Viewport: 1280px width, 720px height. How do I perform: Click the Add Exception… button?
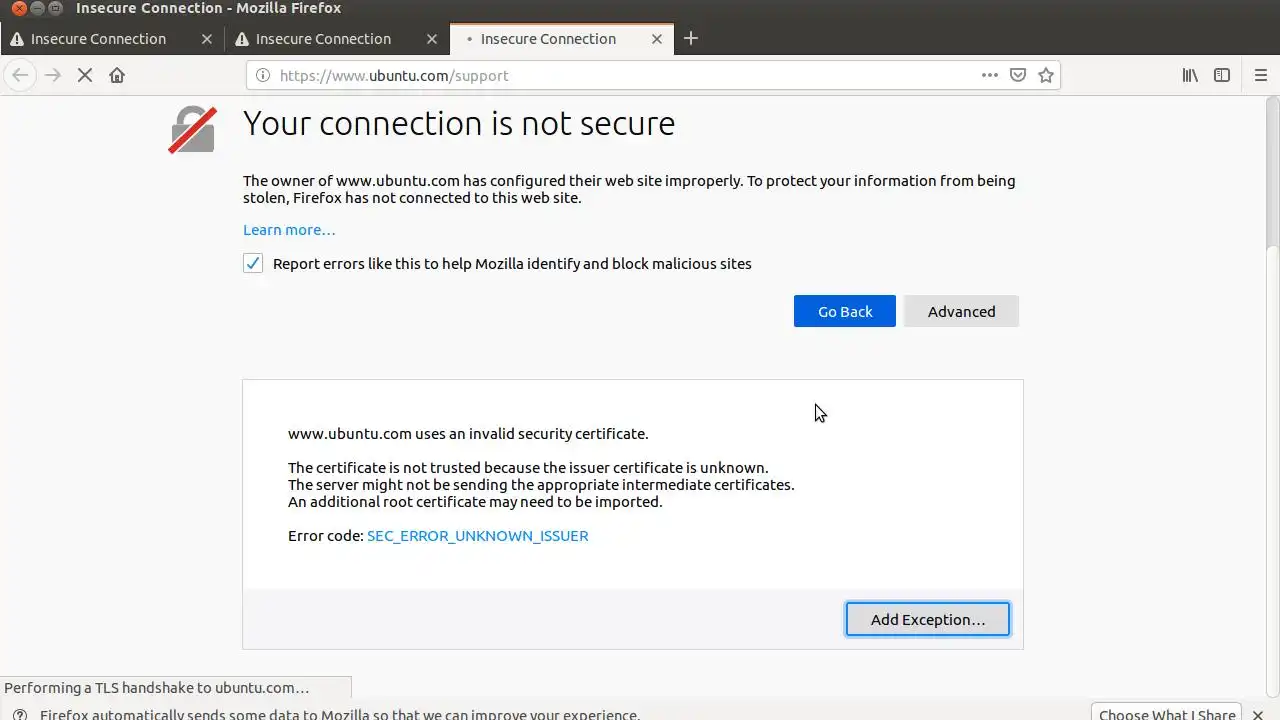point(927,619)
